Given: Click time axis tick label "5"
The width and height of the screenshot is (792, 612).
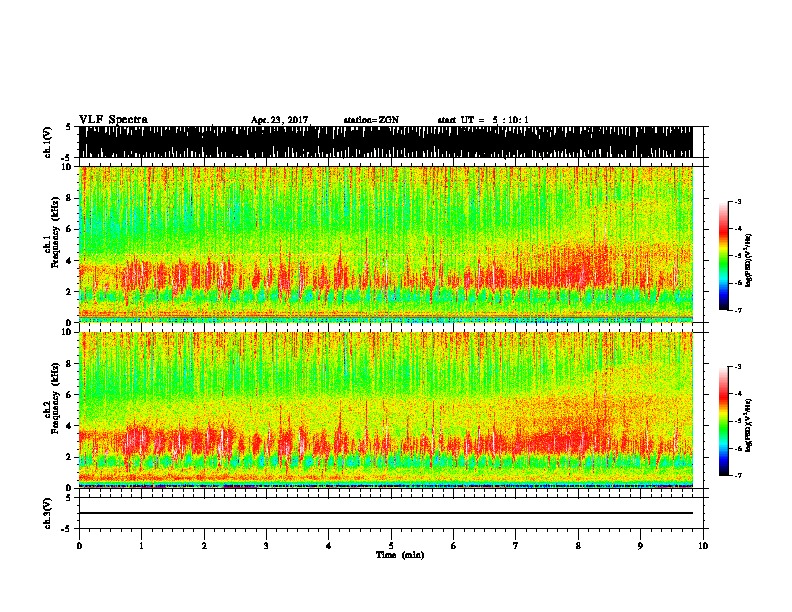Looking at the screenshot, I should click(x=391, y=546).
